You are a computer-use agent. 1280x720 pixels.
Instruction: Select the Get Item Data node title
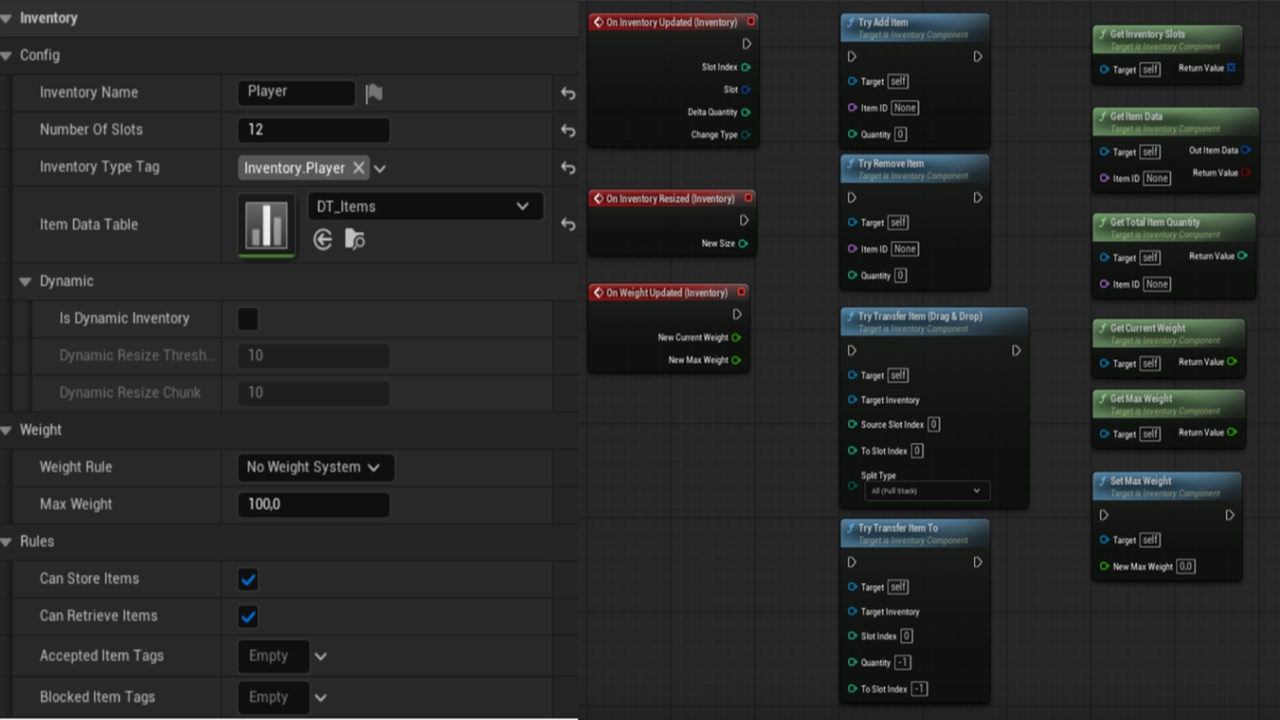(1136, 116)
